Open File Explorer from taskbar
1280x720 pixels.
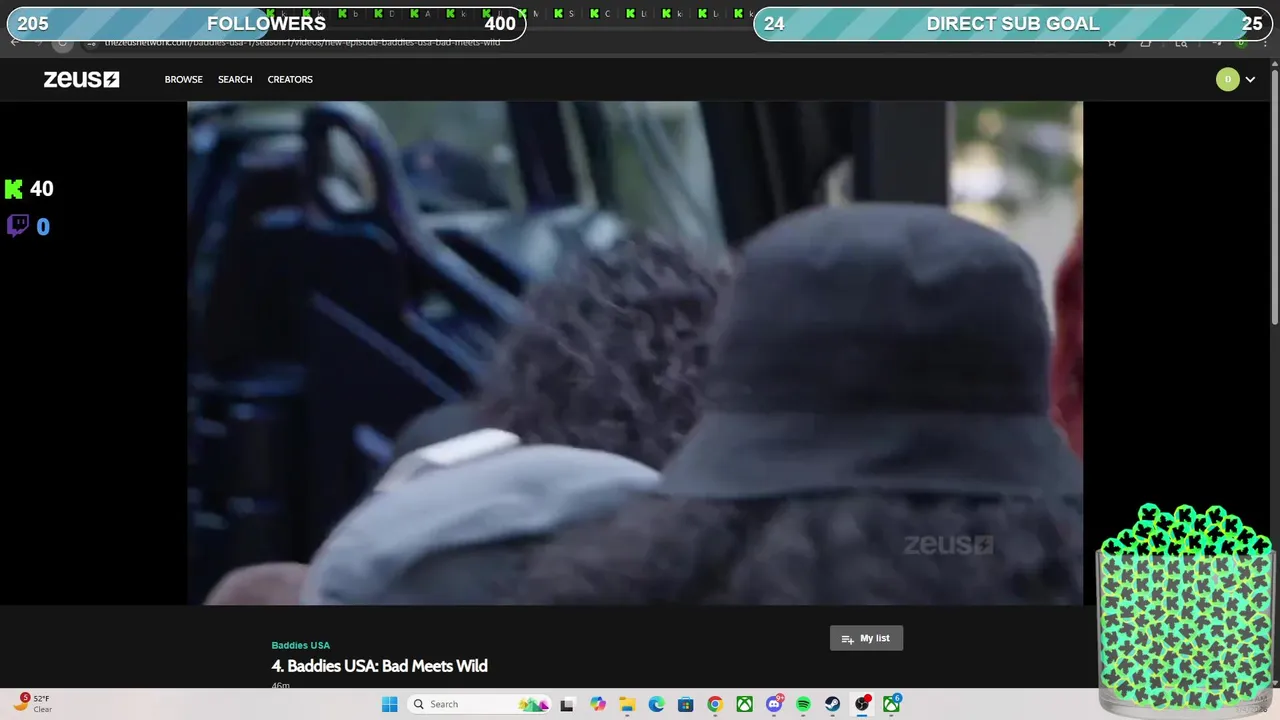pos(627,704)
